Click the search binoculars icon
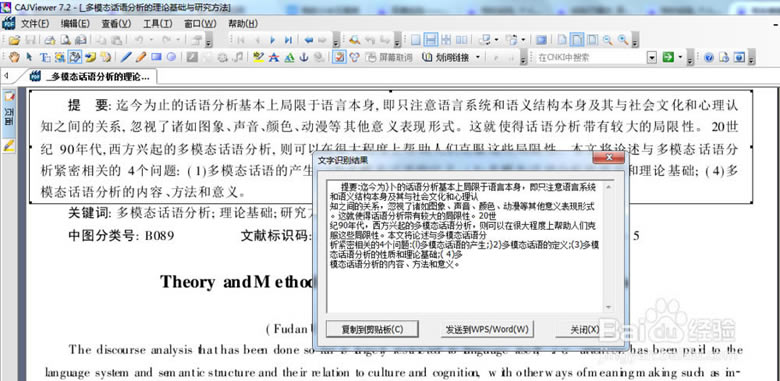This screenshot has height=381, width=780. (x=354, y=40)
